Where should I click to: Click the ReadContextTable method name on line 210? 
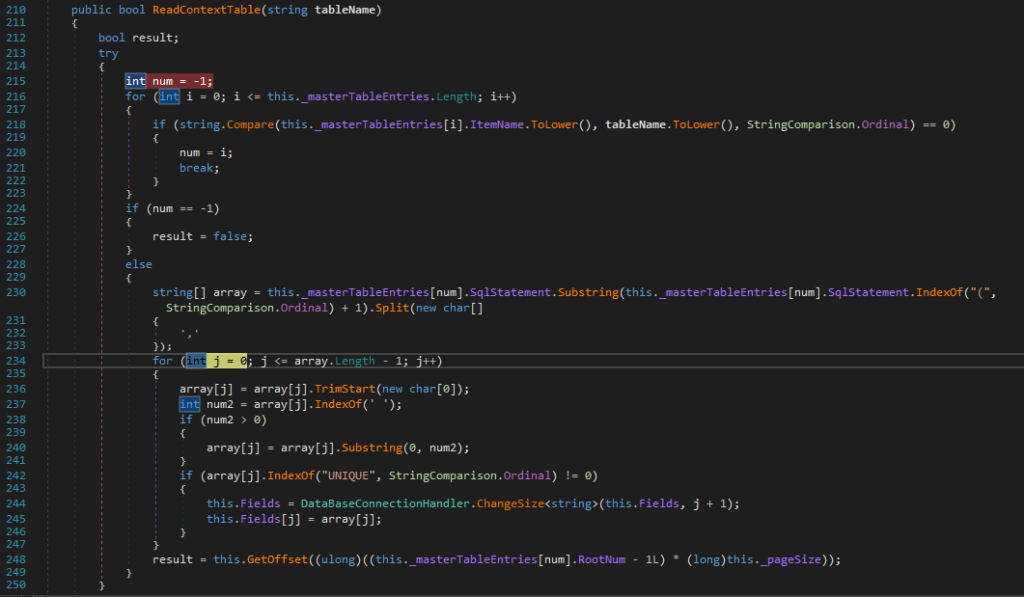click(206, 9)
